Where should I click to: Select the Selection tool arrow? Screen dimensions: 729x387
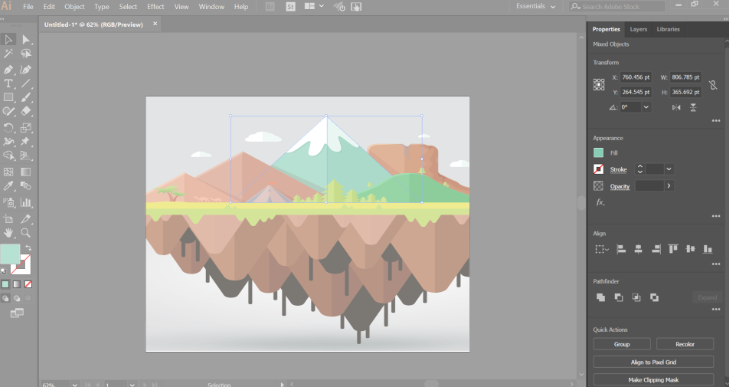[8, 40]
